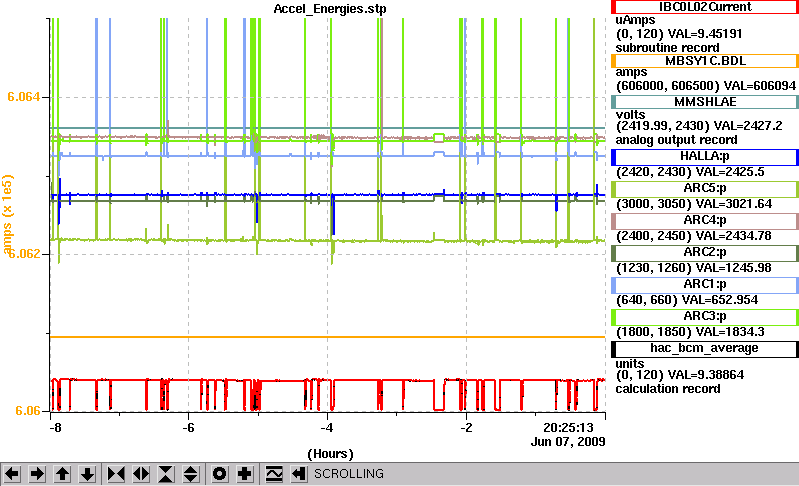799x486 pixels.
Task: Click the -2 hours x-axis tick label
Action: pos(466,428)
